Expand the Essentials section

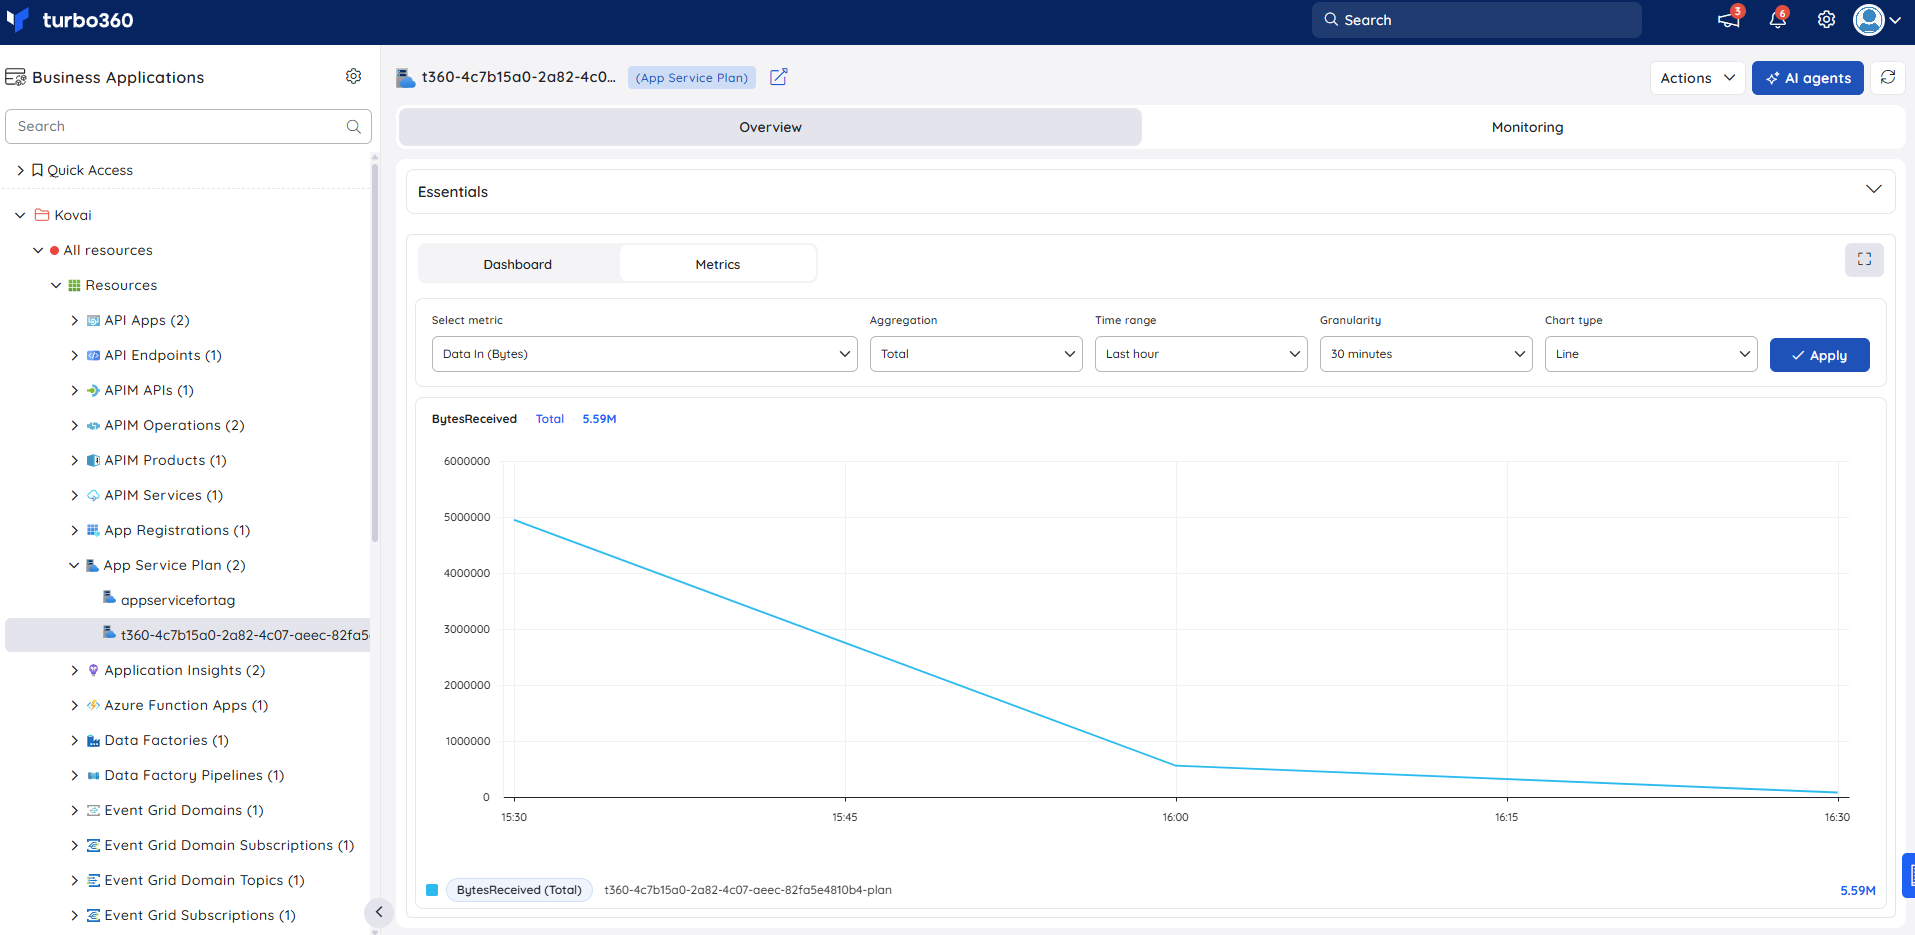1873,190
